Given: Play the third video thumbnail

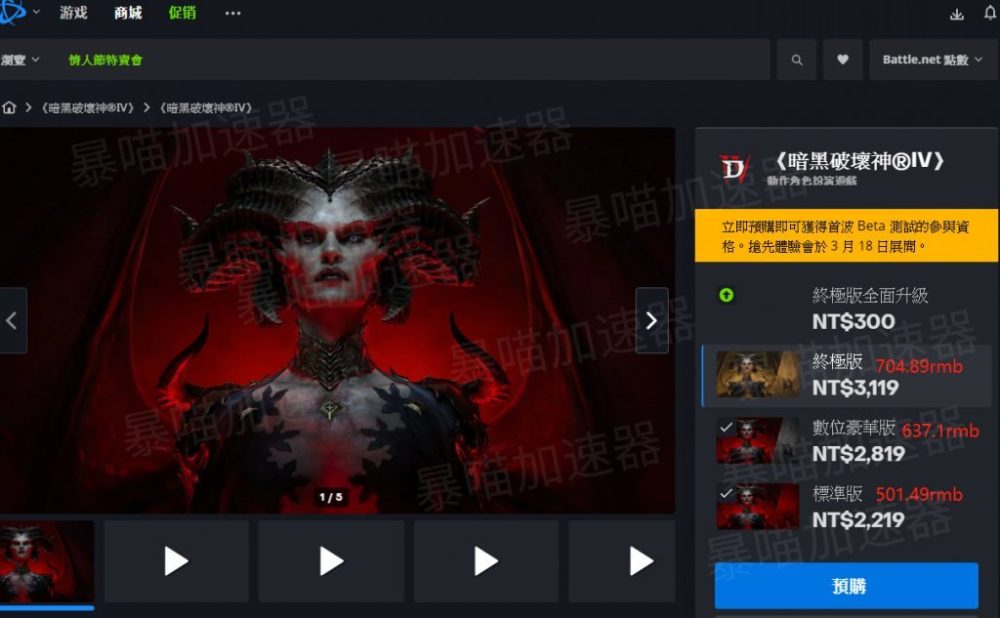Looking at the screenshot, I should pyautogui.click(x=486, y=561).
